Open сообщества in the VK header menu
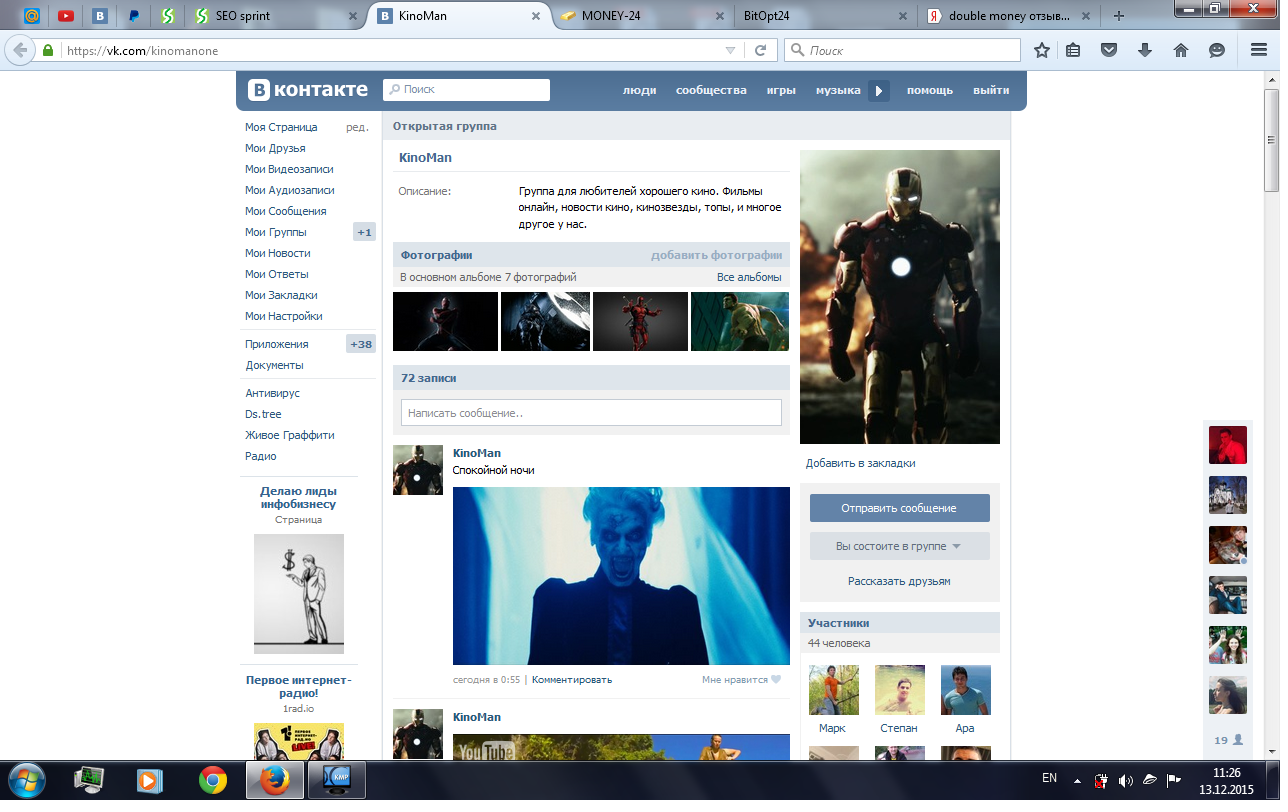The height and width of the screenshot is (812, 1288). [x=711, y=90]
